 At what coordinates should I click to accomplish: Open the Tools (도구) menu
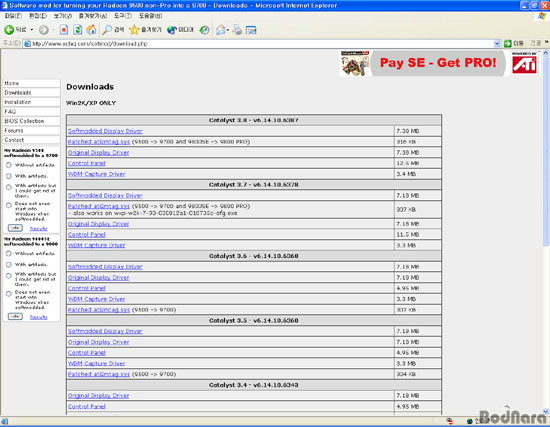[123, 16]
